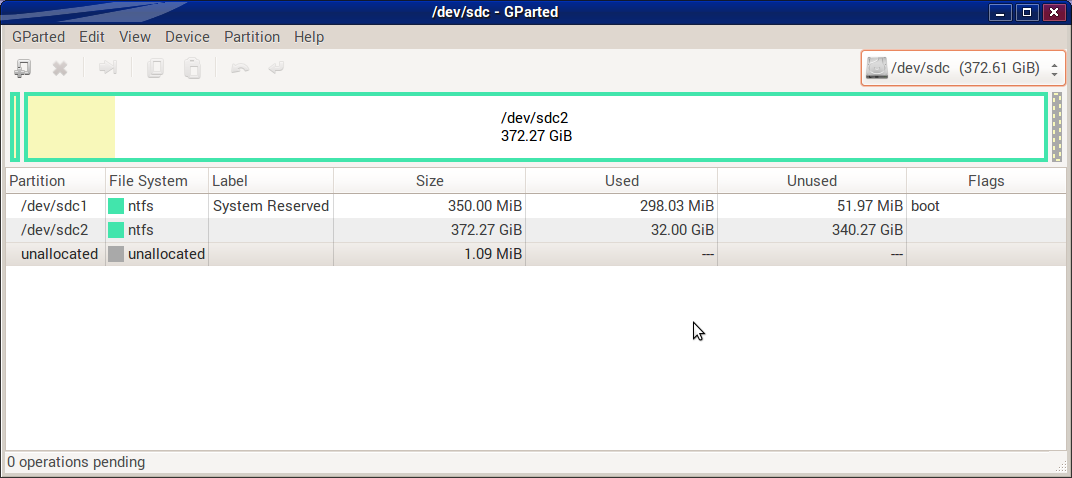Image resolution: width=1072 pixels, height=478 pixels.
Task: Click the Apply all operations icon
Action: pos(276,68)
